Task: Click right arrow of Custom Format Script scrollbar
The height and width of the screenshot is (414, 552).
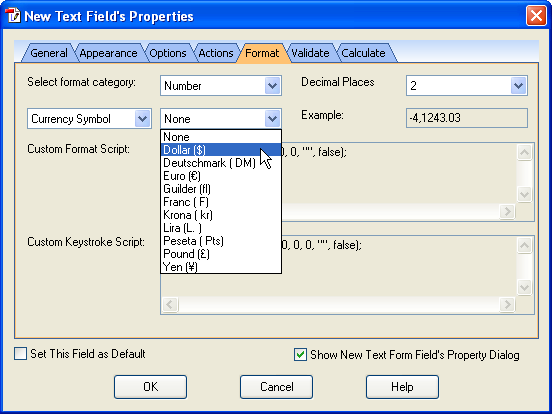Action: point(507,211)
